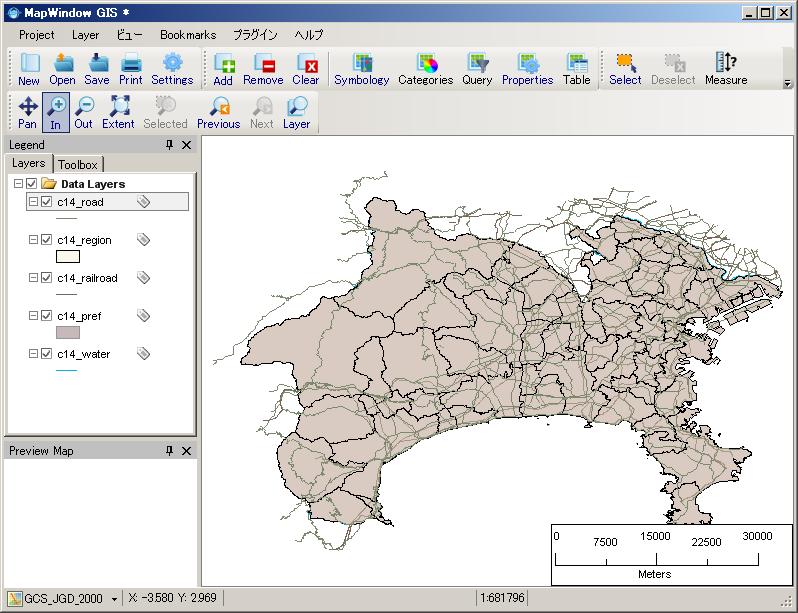Image resolution: width=798 pixels, height=613 pixels.
Task: Collapse the c14_region layer legend
Action: (x=33, y=240)
